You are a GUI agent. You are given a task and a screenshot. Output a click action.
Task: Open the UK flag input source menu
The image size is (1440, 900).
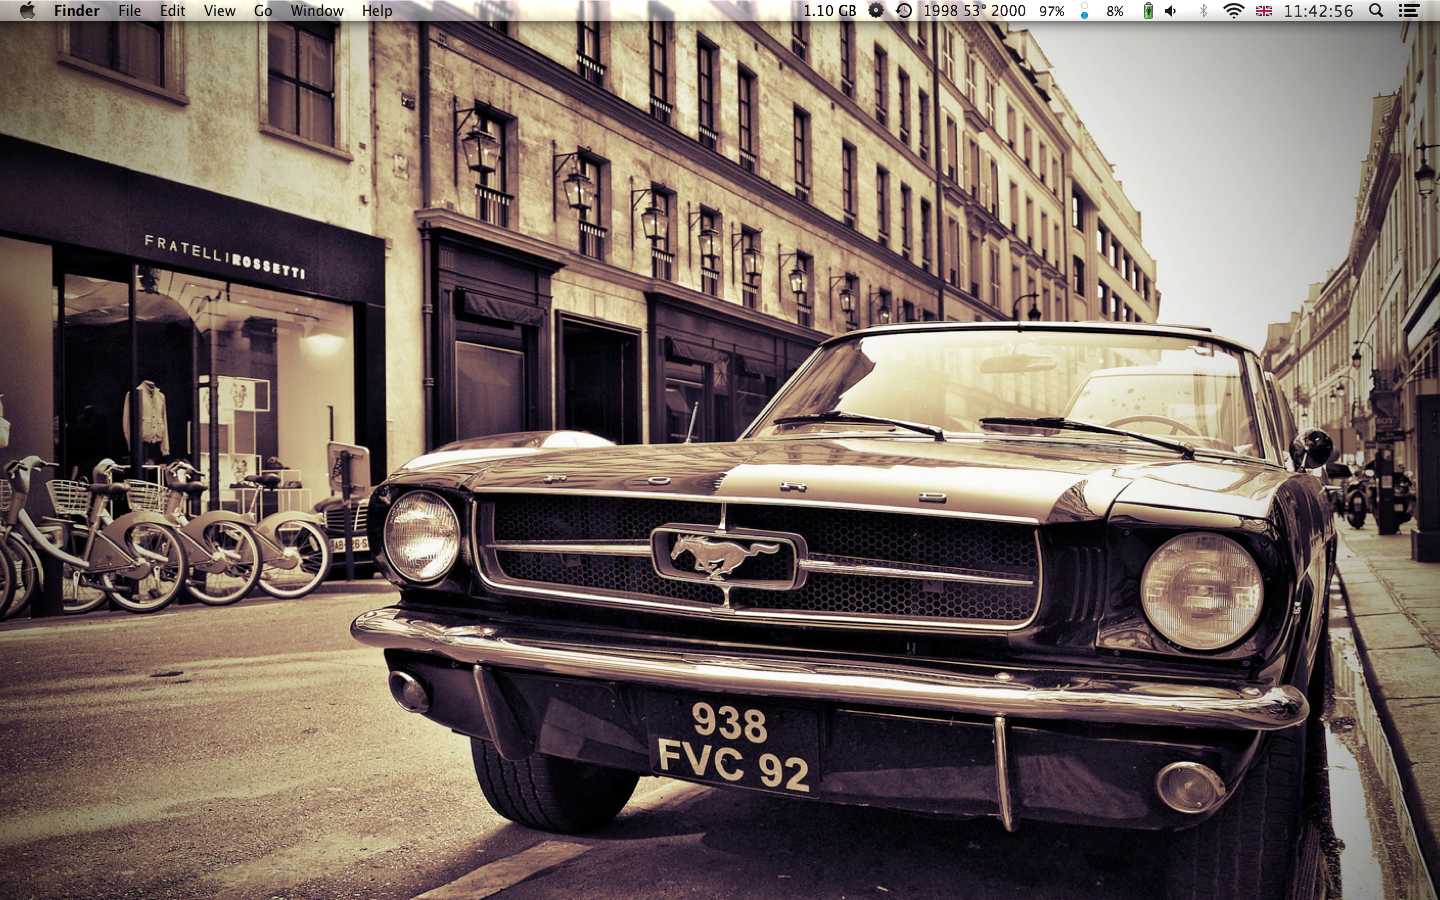(1264, 10)
